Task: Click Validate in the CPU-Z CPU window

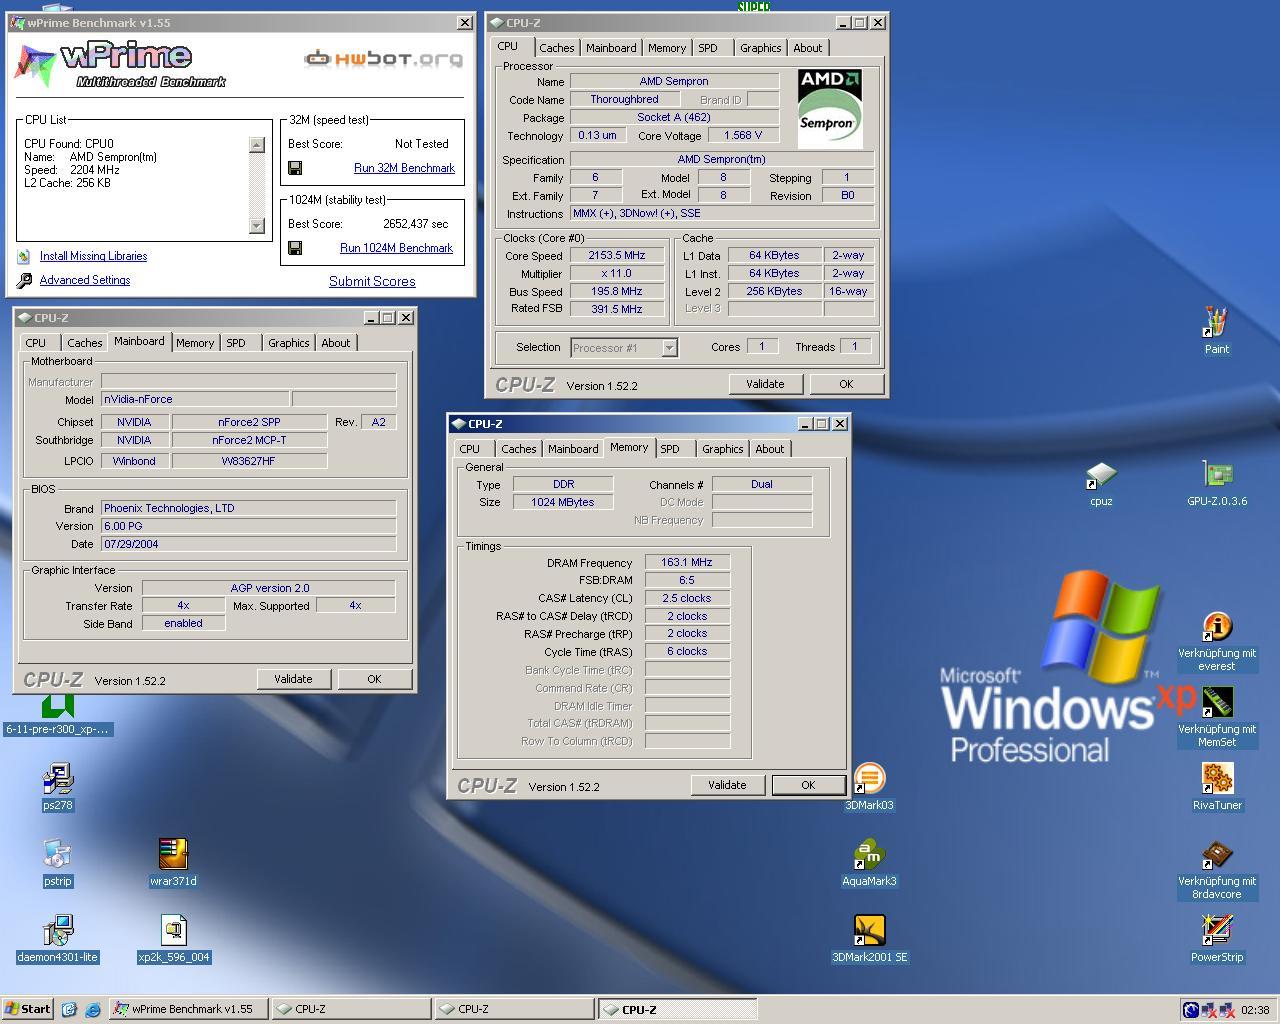Action: point(765,384)
